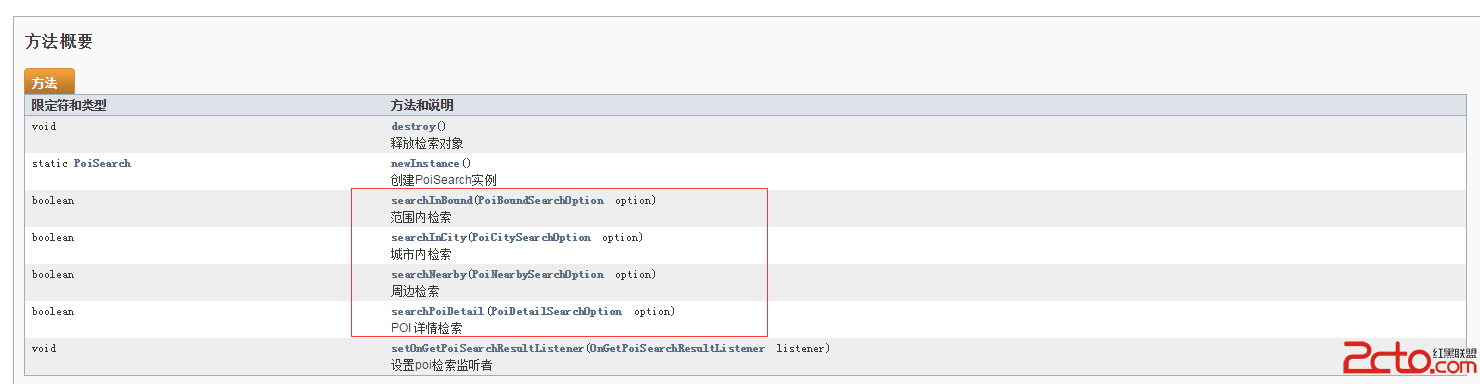Click the searchPoiDetail method link
1480x384 pixels.
tap(437, 311)
